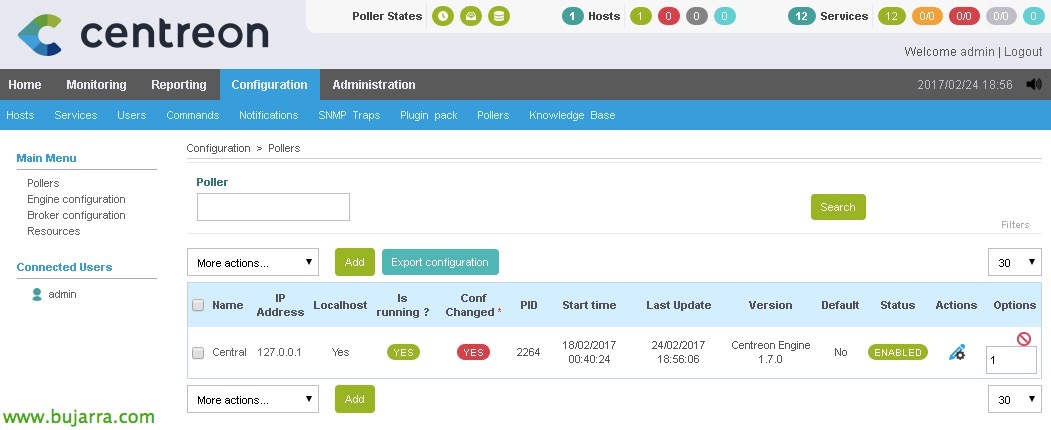This screenshot has height=430, width=1051.
Task: Go to the Knowledge Base submenu
Action: pos(572,115)
